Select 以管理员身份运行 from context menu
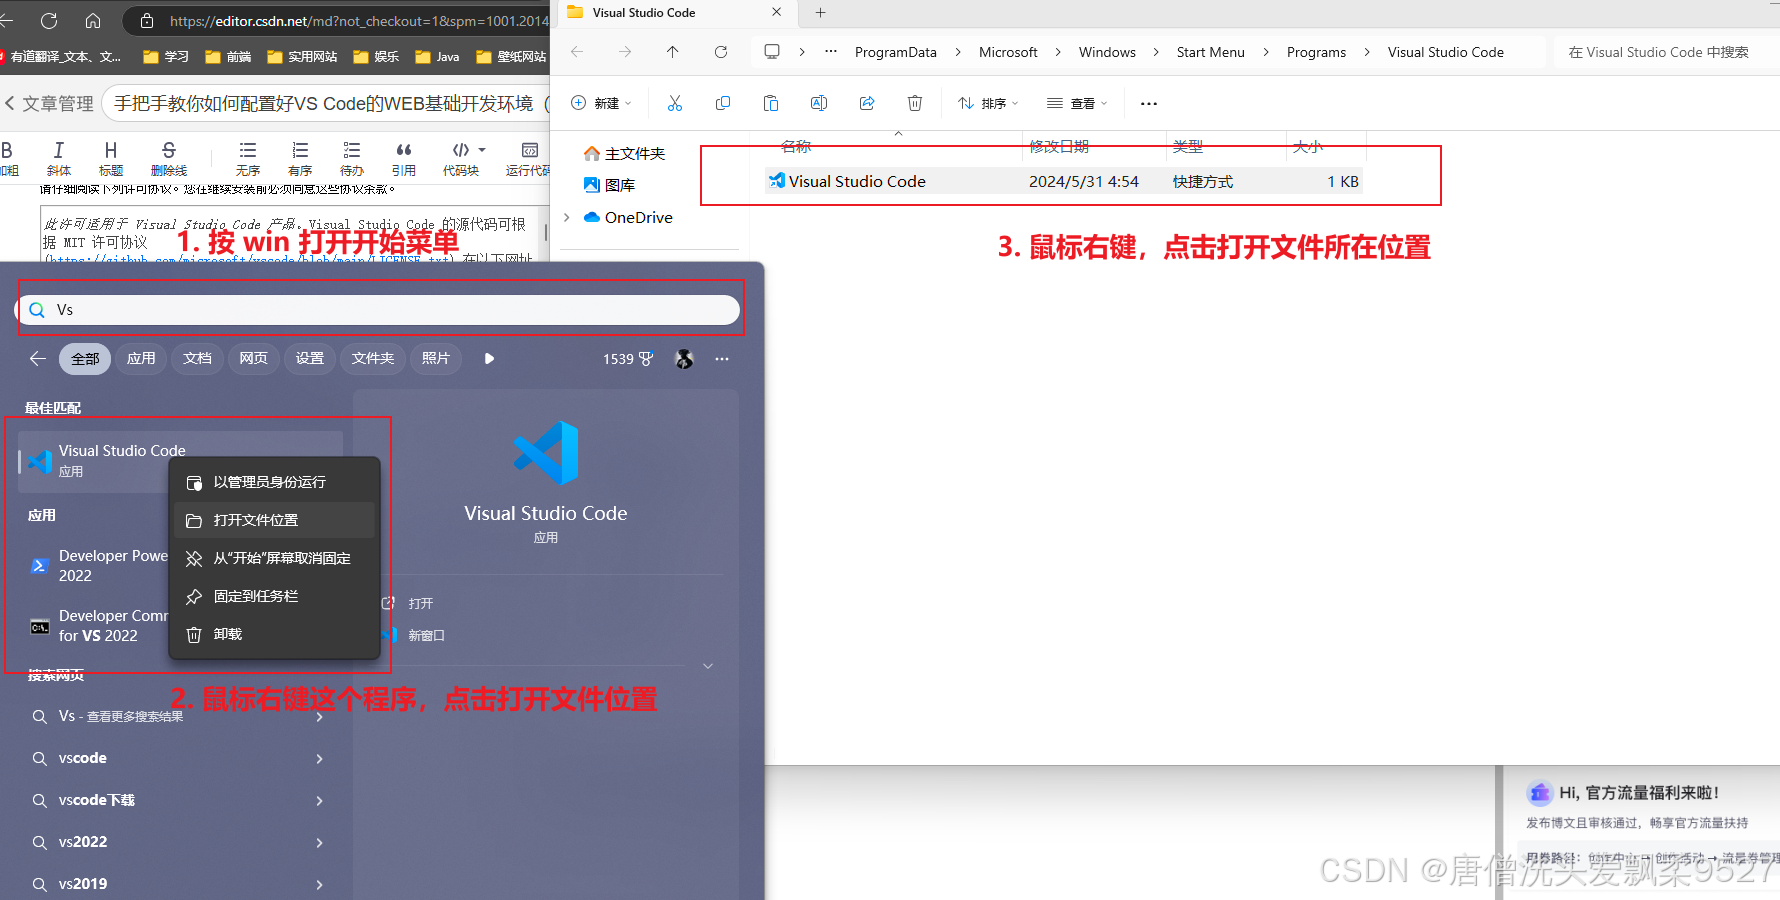 pos(275,482)
